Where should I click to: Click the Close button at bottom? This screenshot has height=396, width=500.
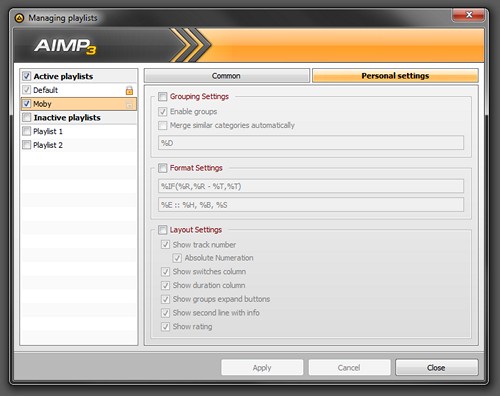coord(437,367)
